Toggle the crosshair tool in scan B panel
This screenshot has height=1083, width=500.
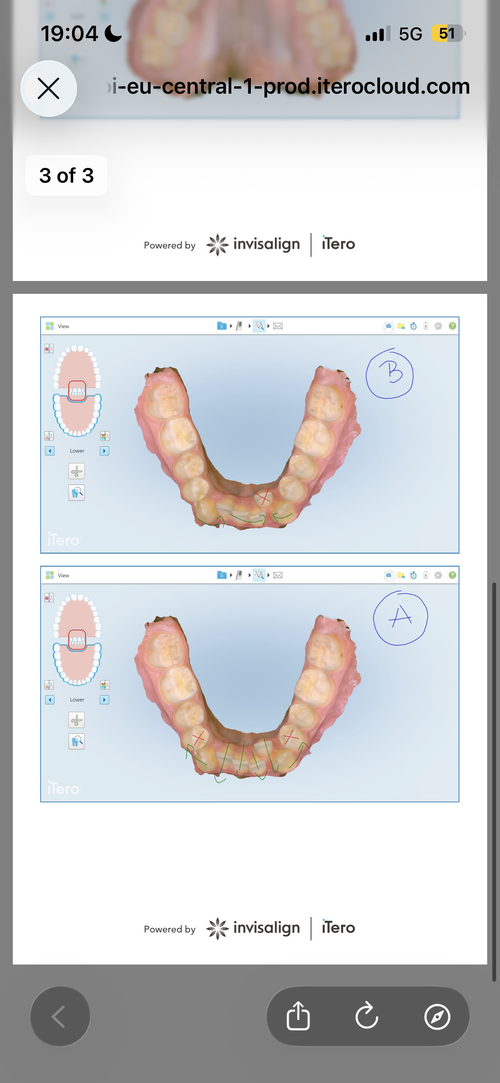(x=77, y=471)
